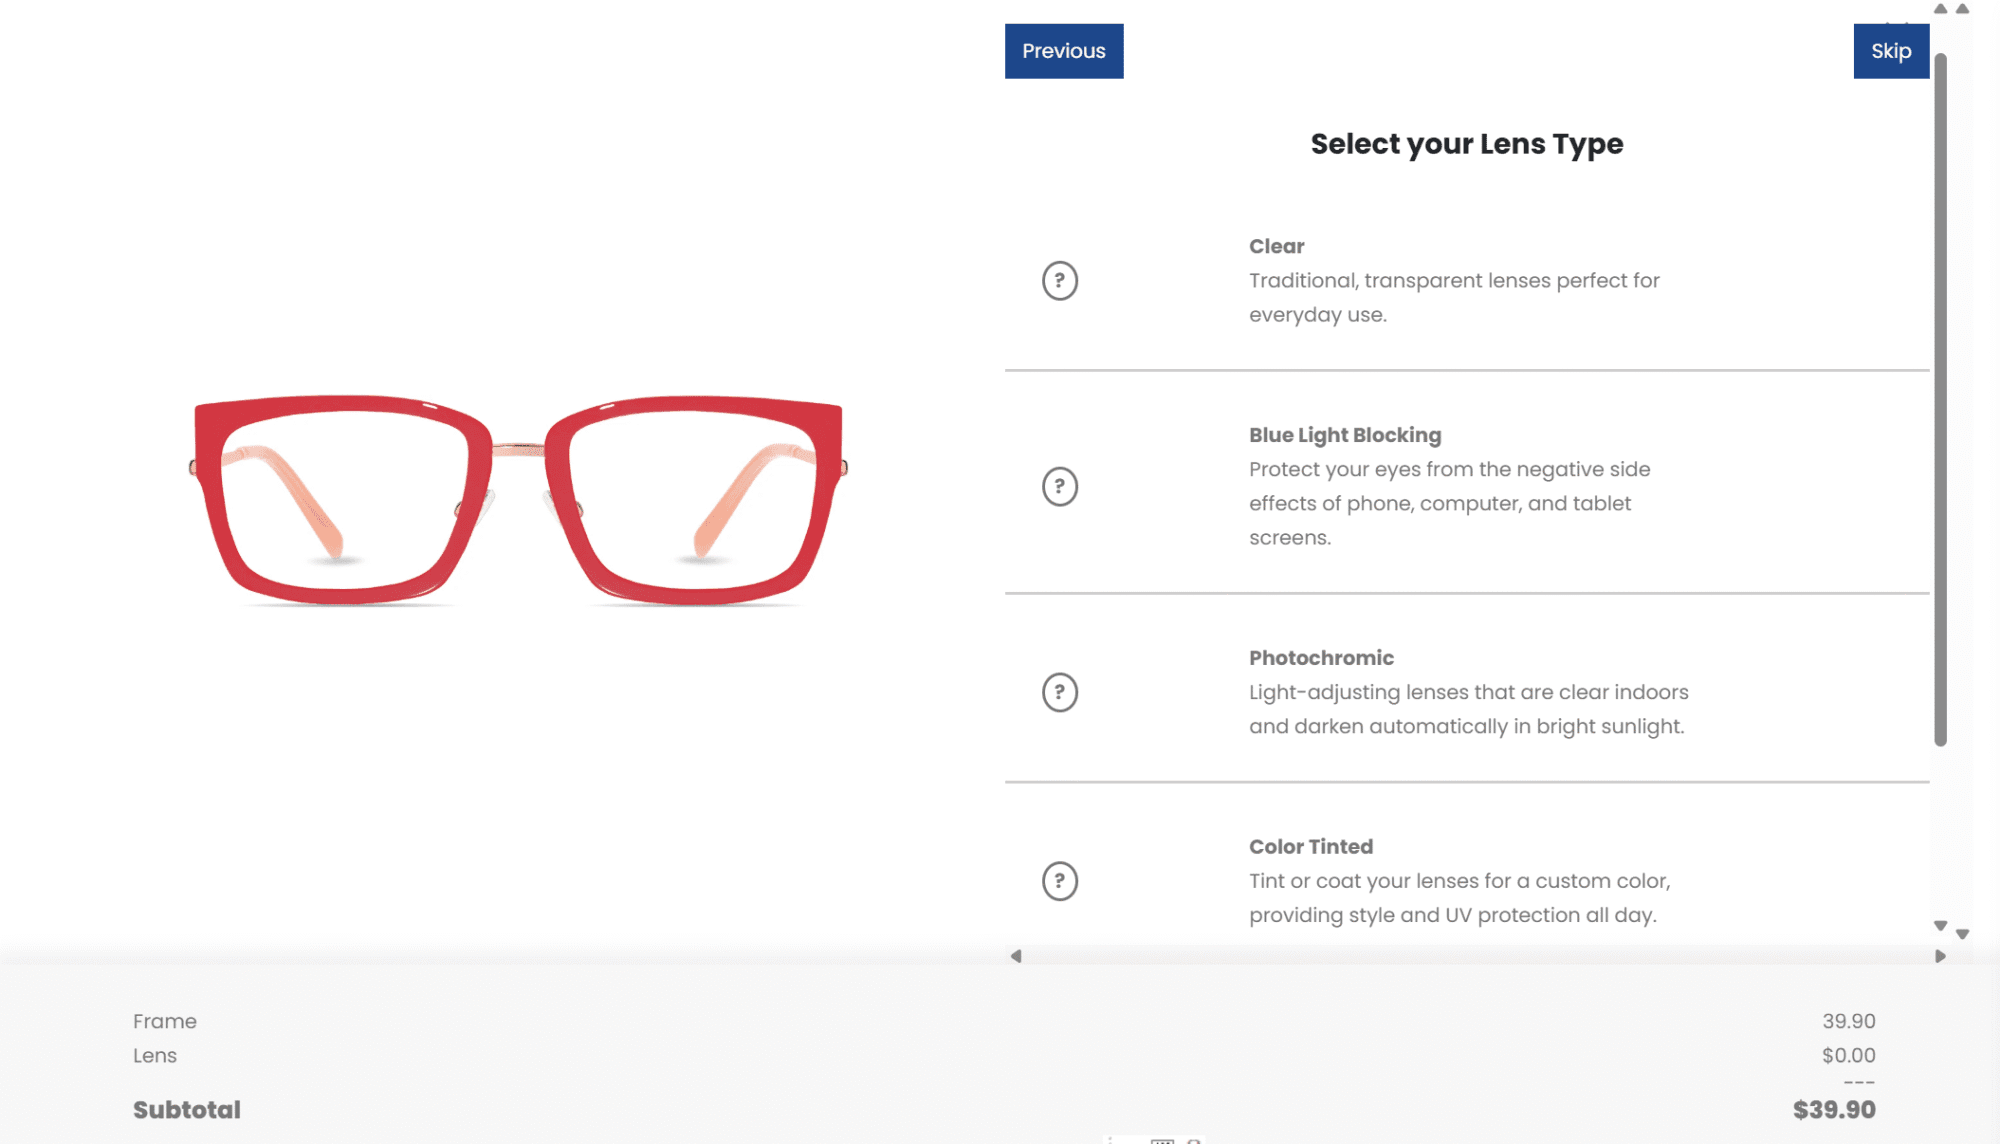Click the outermost scroll-down arrow at right edge

(1962, 934)
